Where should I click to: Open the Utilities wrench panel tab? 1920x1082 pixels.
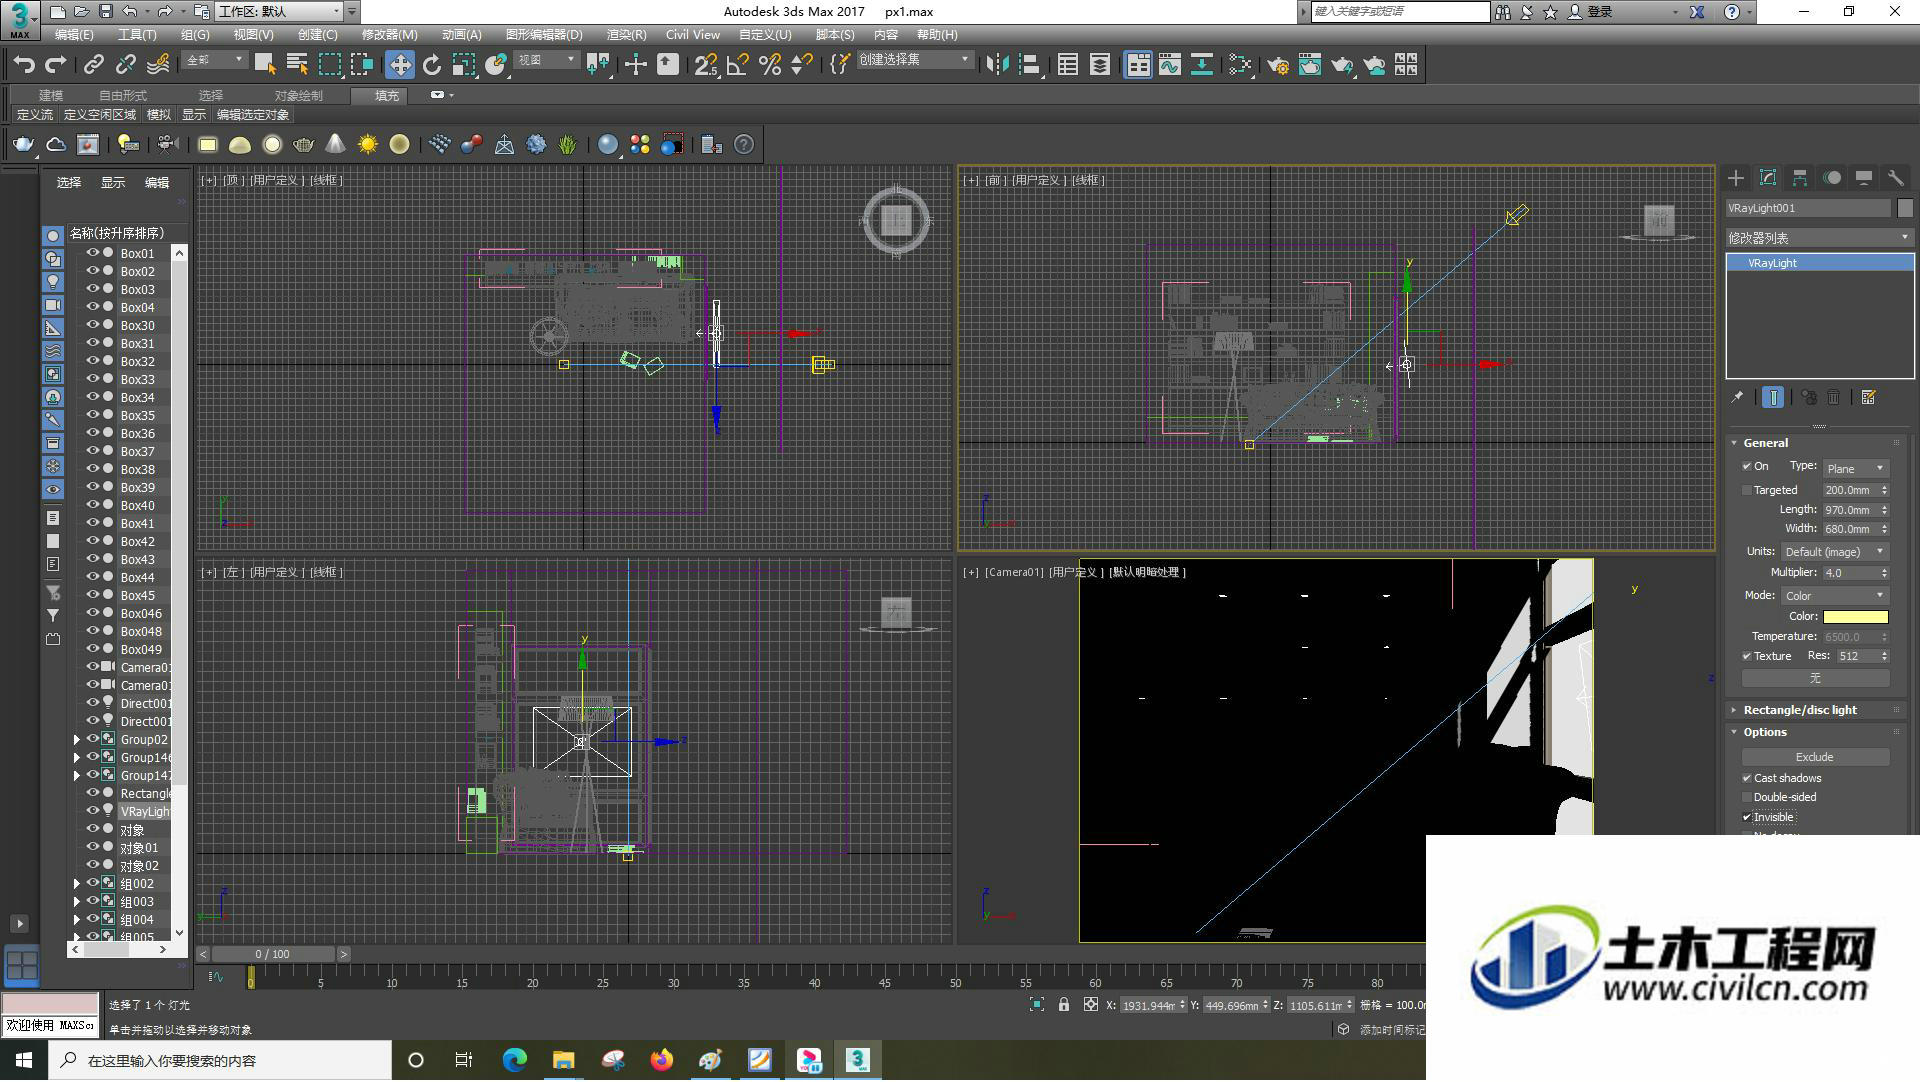(1896, 178)
